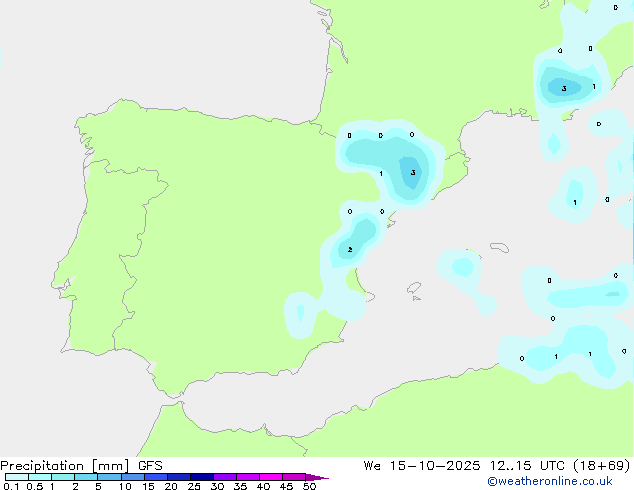The height and width of the screenshot is (490, 634).
Task: Select the legend swatch between 35 and 40
Action: tap(248, 477)
